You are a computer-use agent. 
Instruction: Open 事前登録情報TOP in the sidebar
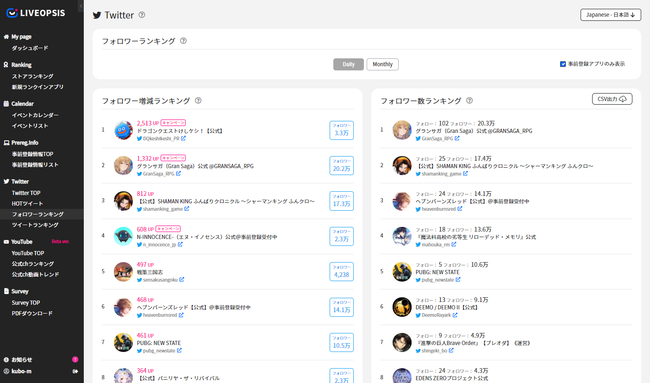coord(32,154)
